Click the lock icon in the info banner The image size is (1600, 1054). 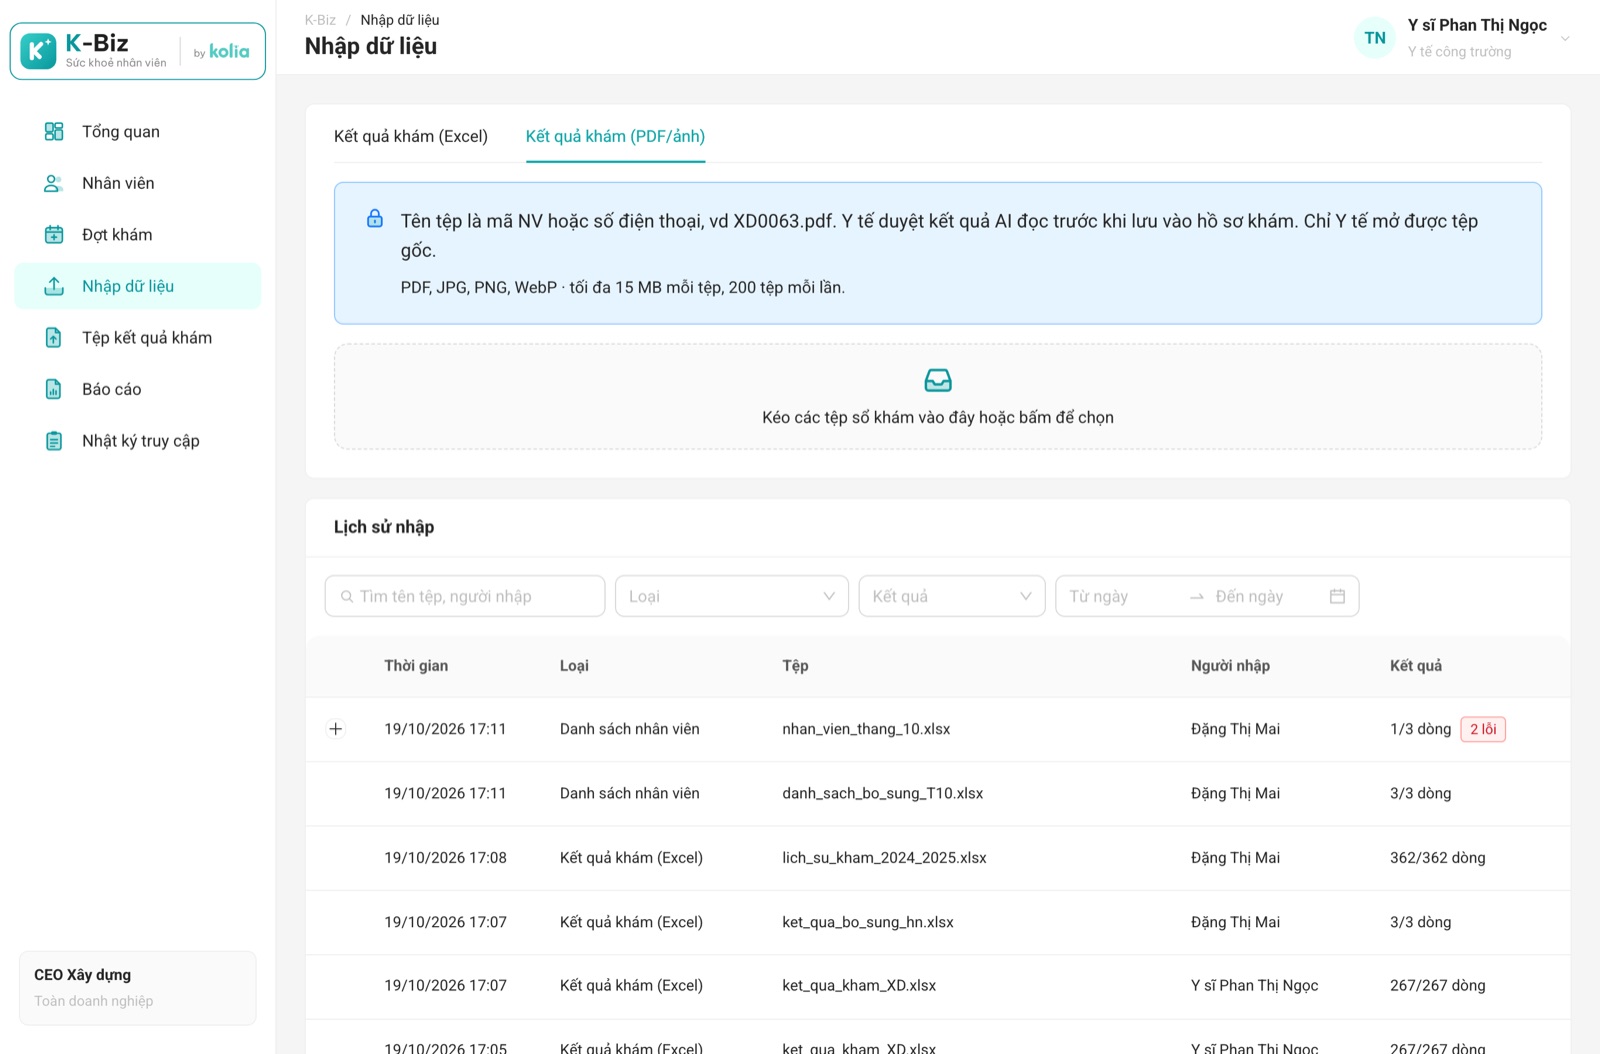(x=375, y=218)
